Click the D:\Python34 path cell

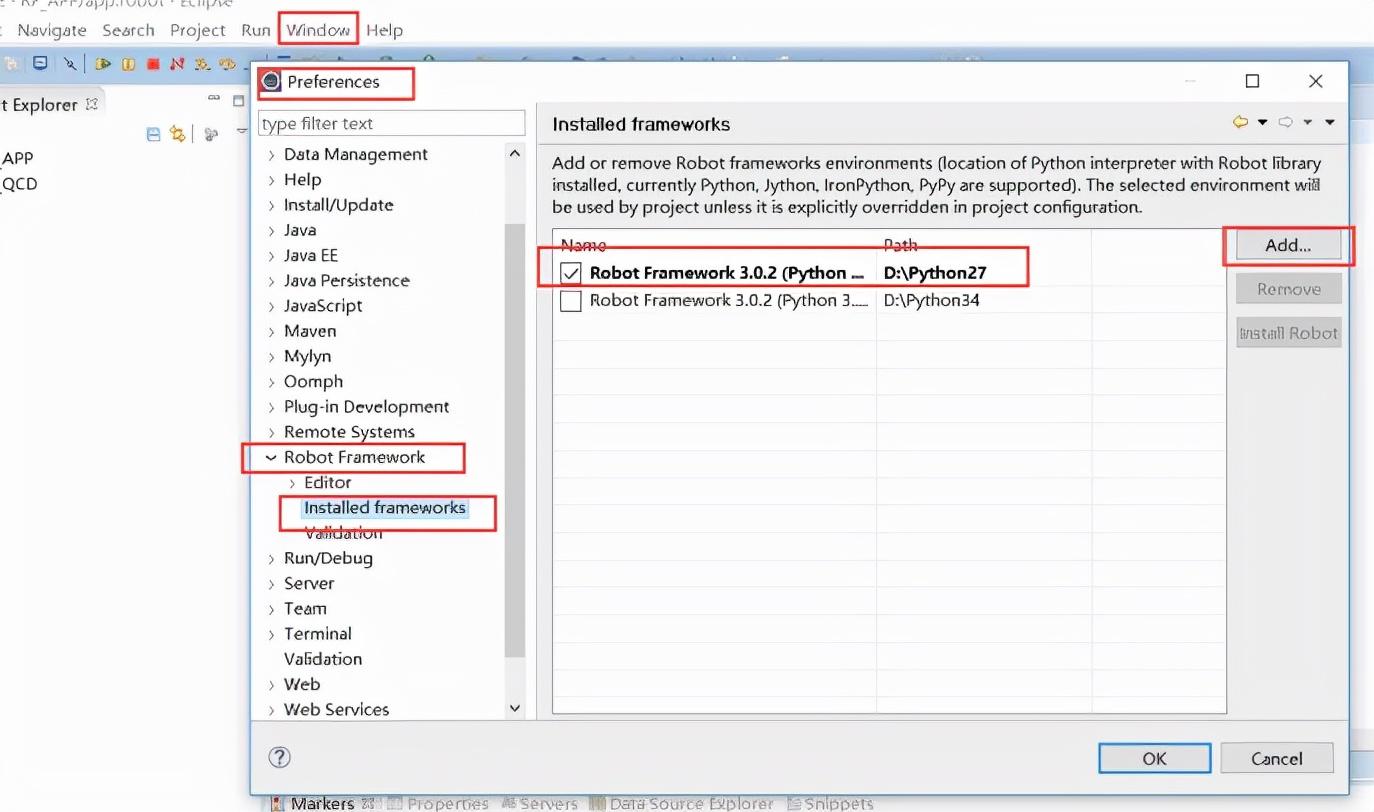[x=932, y=300]
